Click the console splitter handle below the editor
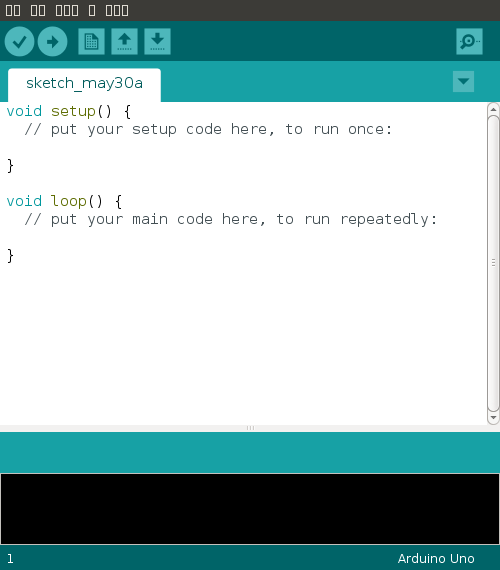 tap(250, 428)
